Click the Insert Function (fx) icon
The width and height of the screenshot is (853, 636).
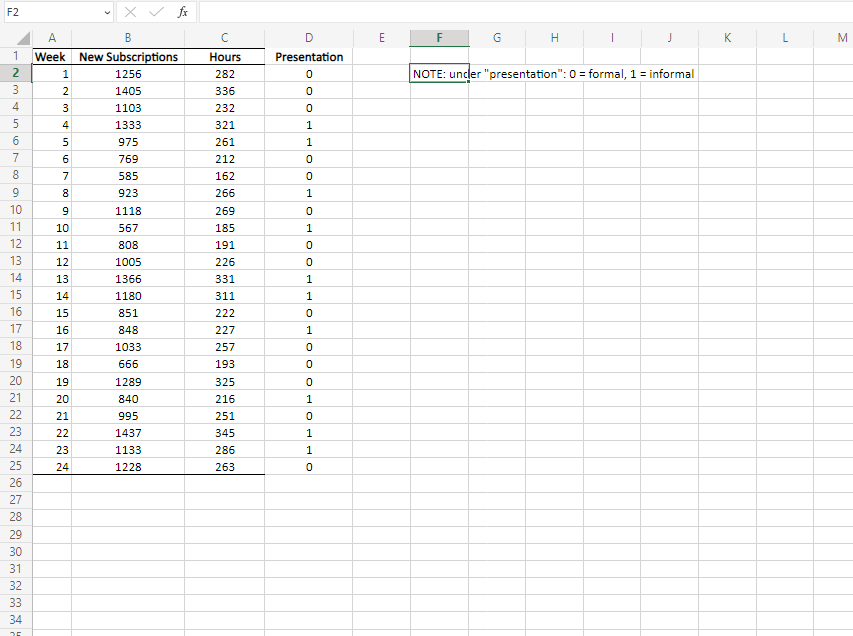coord(182,12)
